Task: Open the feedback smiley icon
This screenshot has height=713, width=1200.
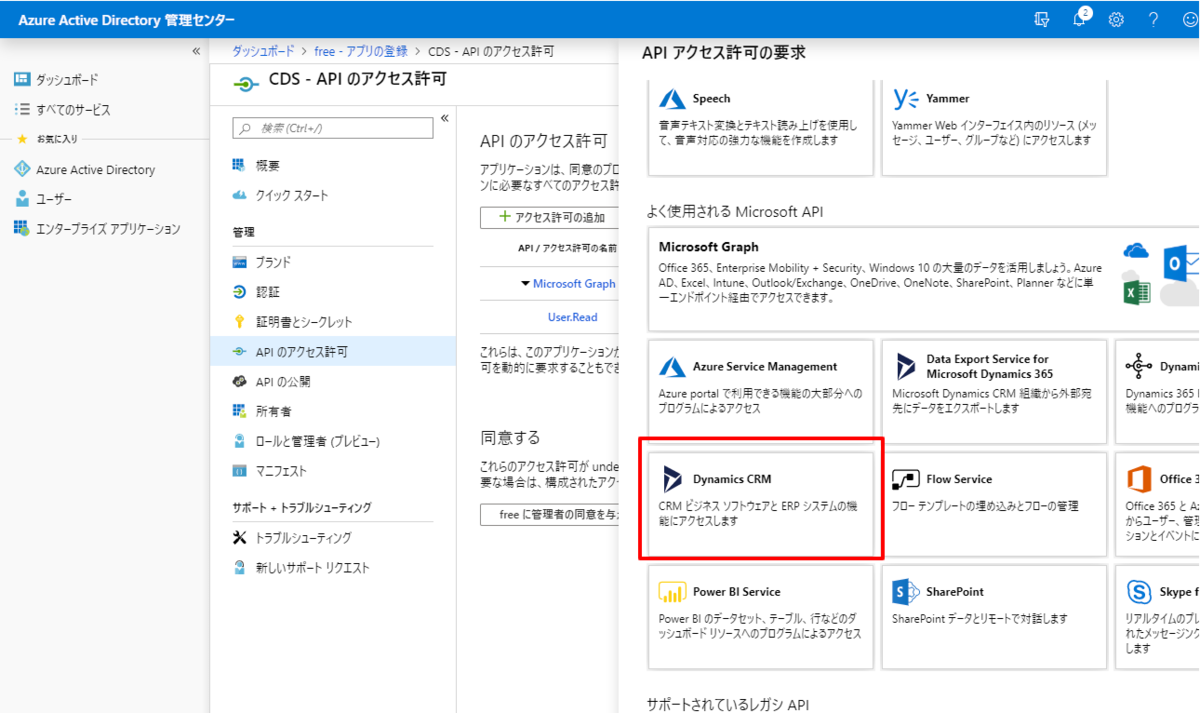Action: 1190,19
